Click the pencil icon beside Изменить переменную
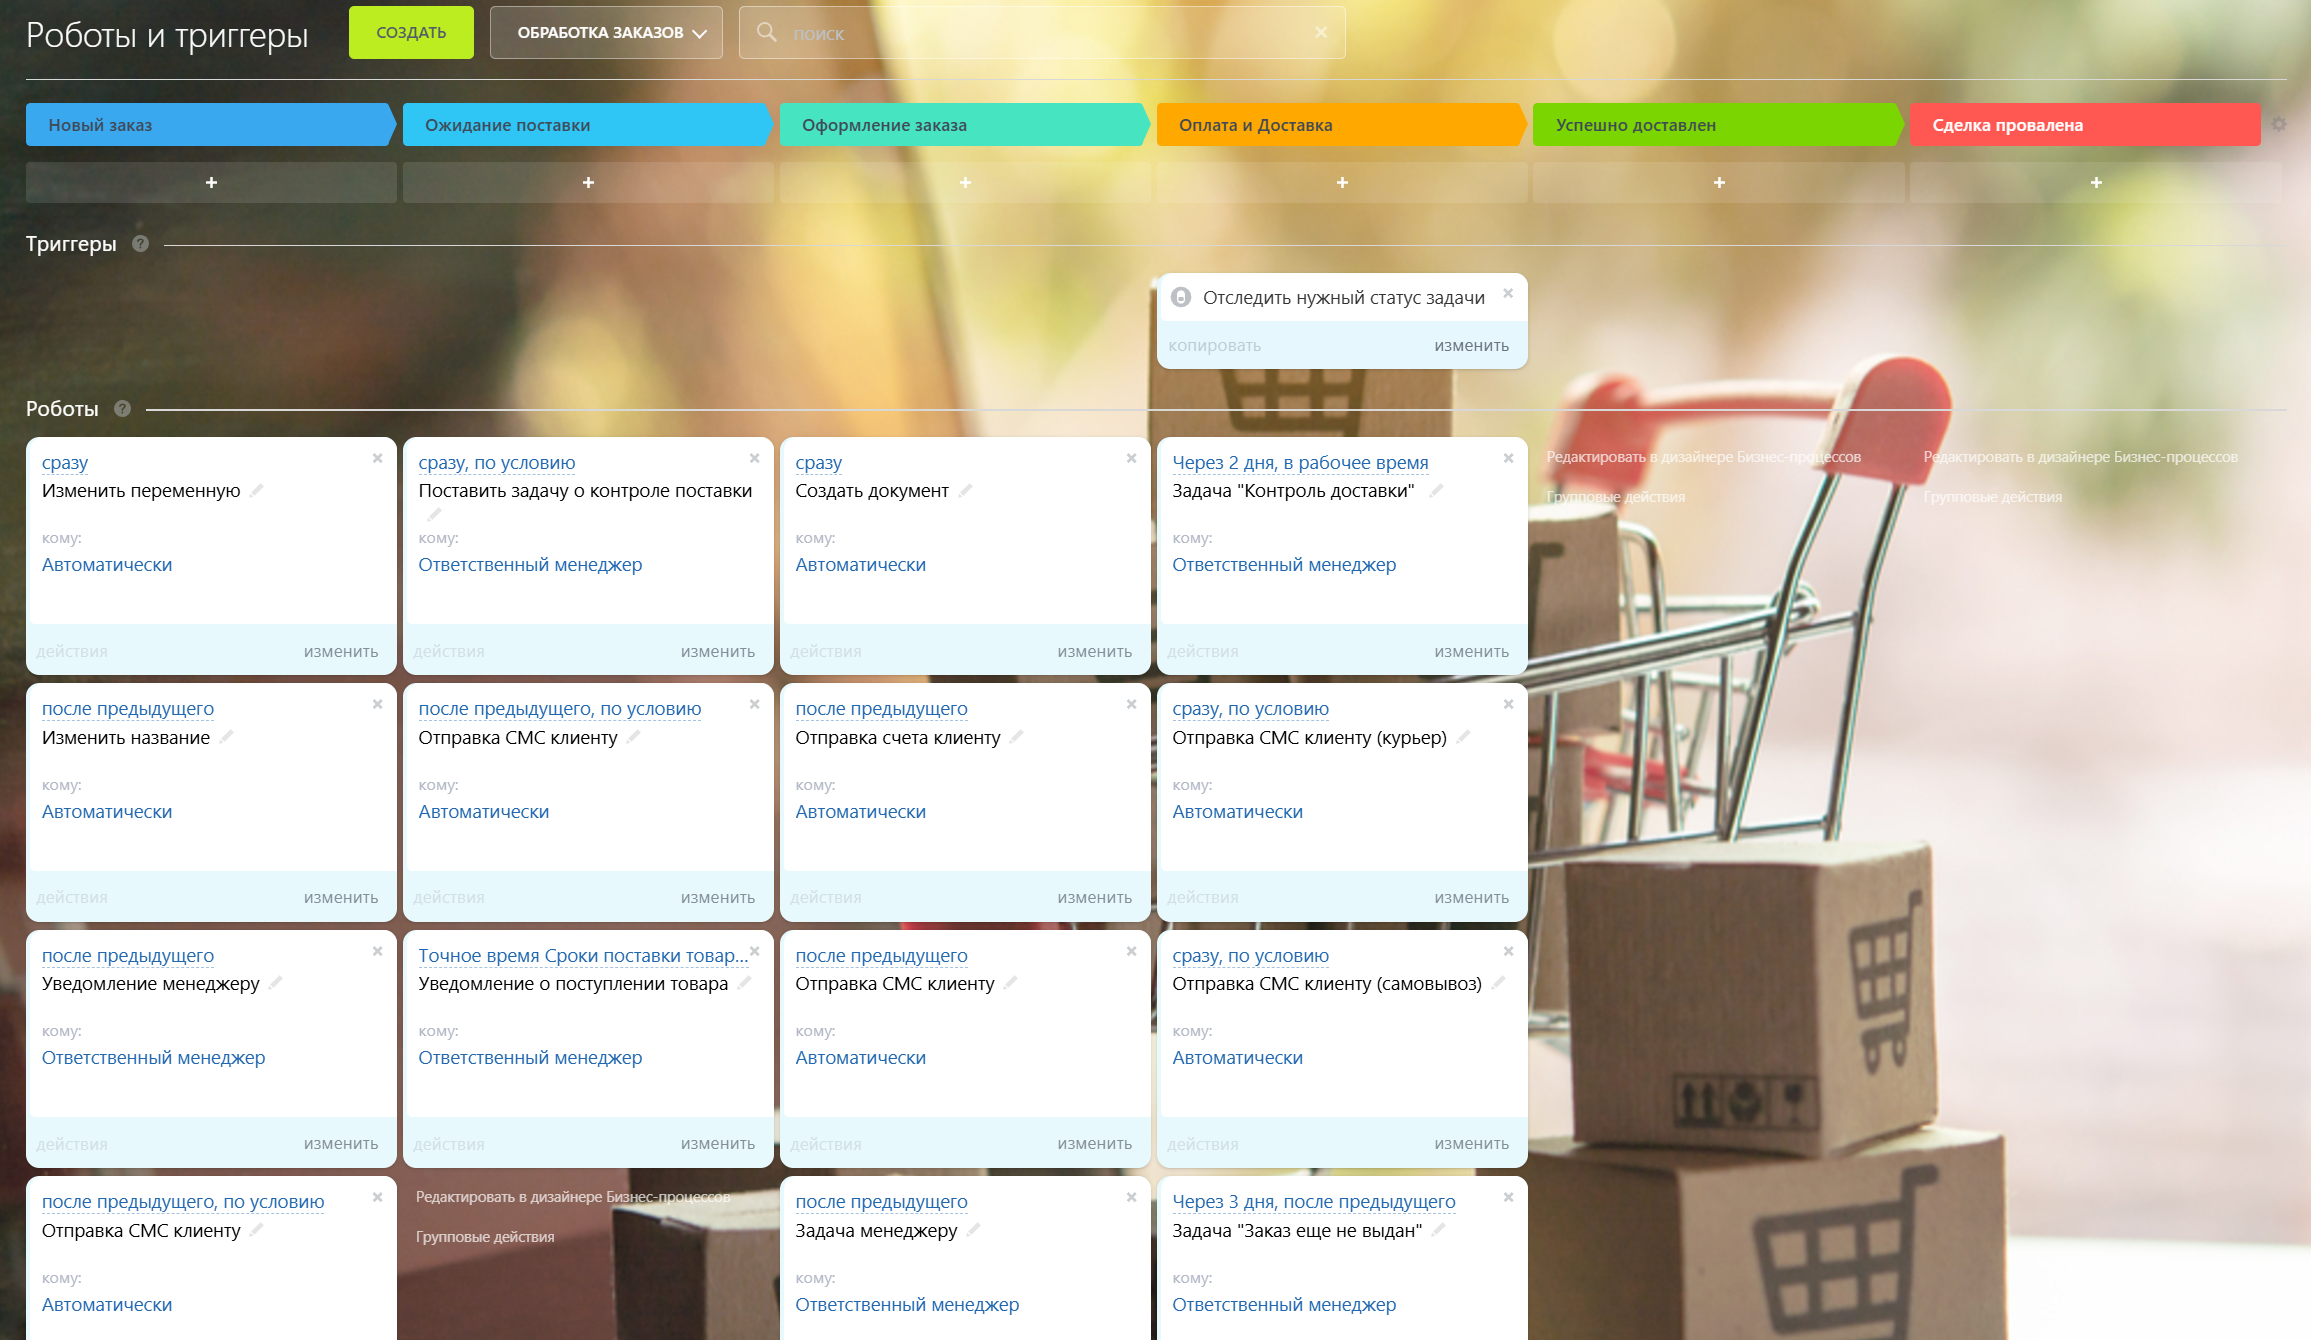2311x1340 pixels. [x=257, y=490]
